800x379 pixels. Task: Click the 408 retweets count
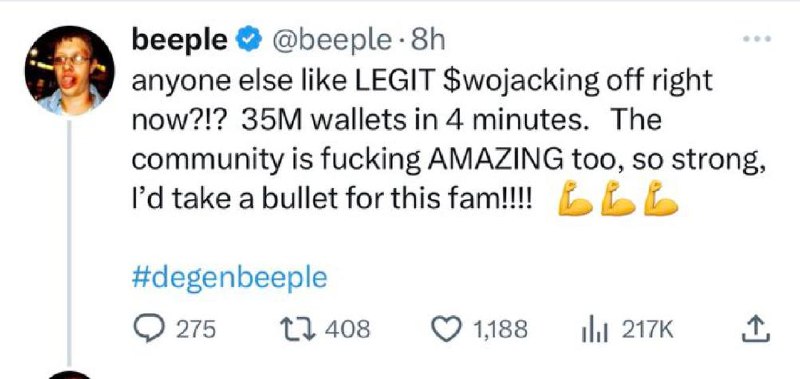pos(347,330)
